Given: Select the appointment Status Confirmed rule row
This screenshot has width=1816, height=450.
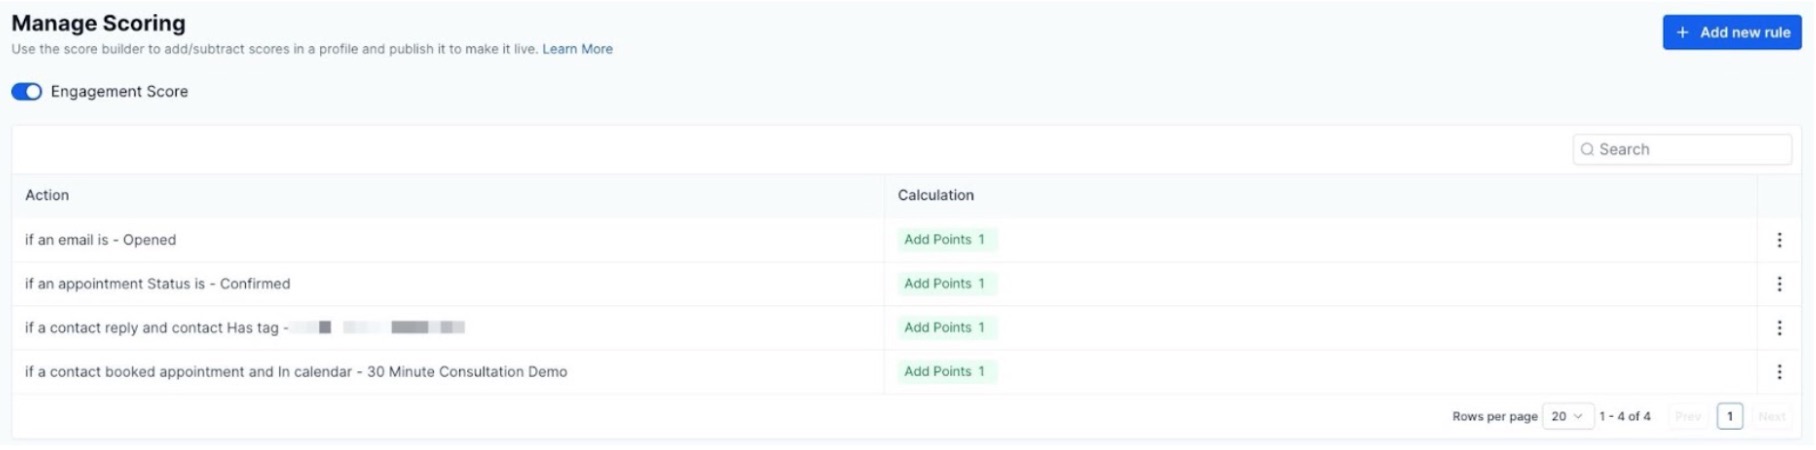Looking at the screenshot, I should point(157,284).
